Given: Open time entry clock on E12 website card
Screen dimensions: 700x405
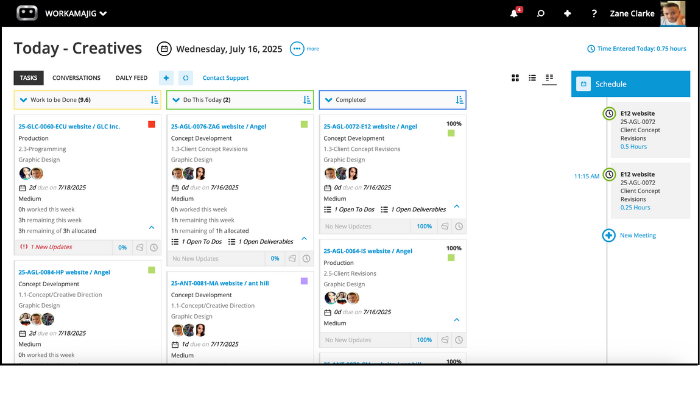Looking at the screenshot, I should [459, 226].
